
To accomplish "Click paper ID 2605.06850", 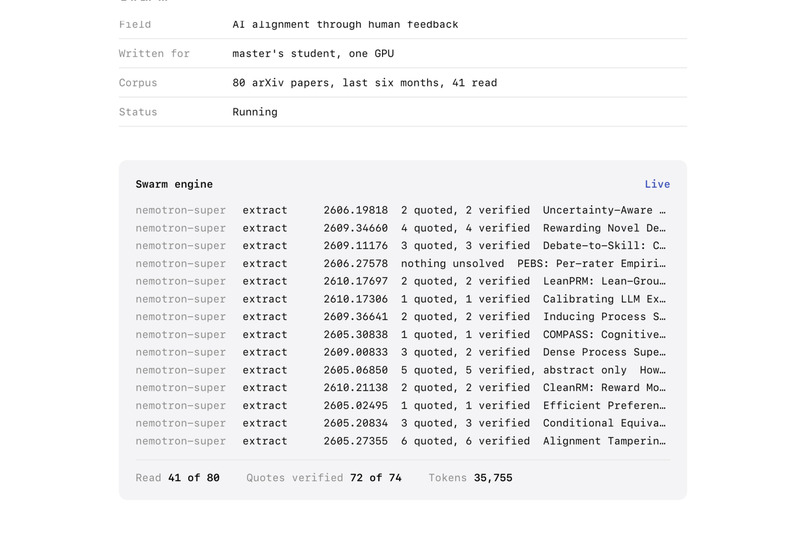I will tap(356, 370).
